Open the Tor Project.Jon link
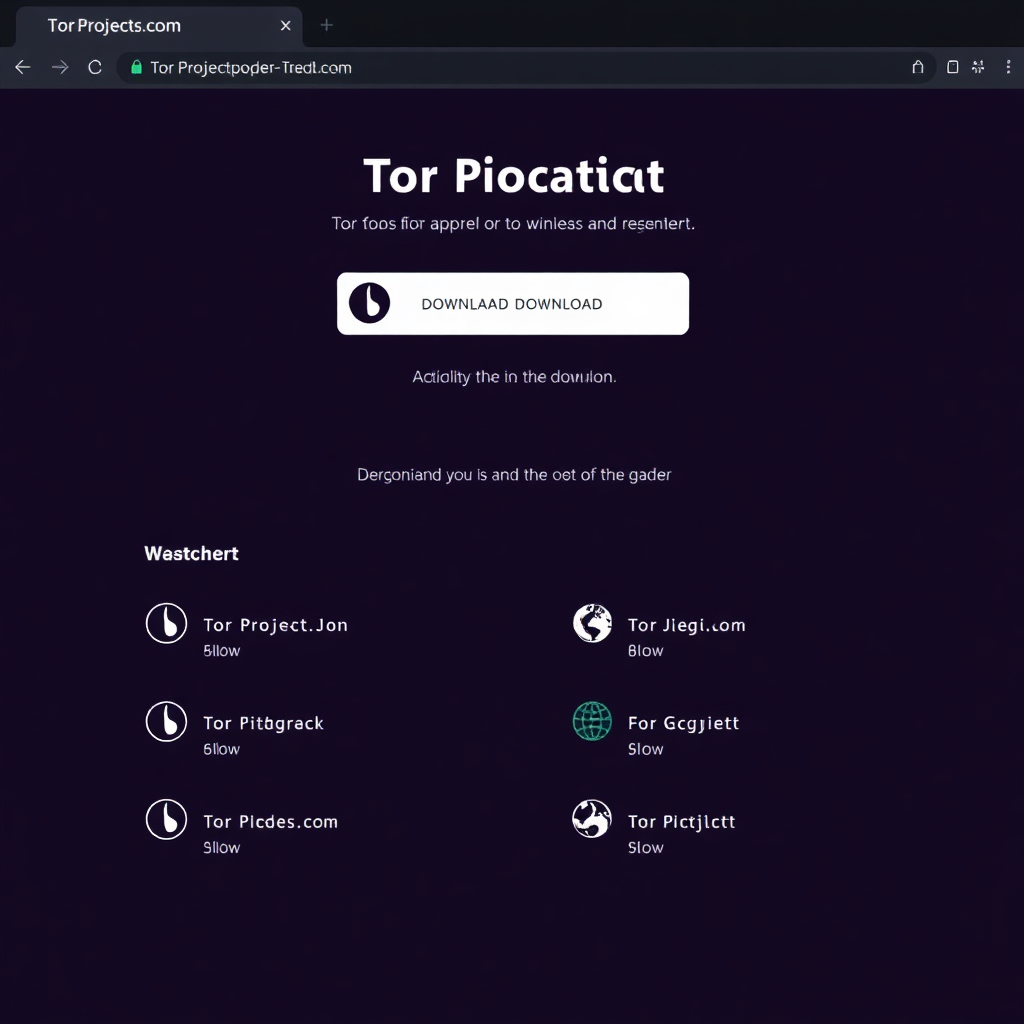The image size is (1024, 1024). point(276,625)
